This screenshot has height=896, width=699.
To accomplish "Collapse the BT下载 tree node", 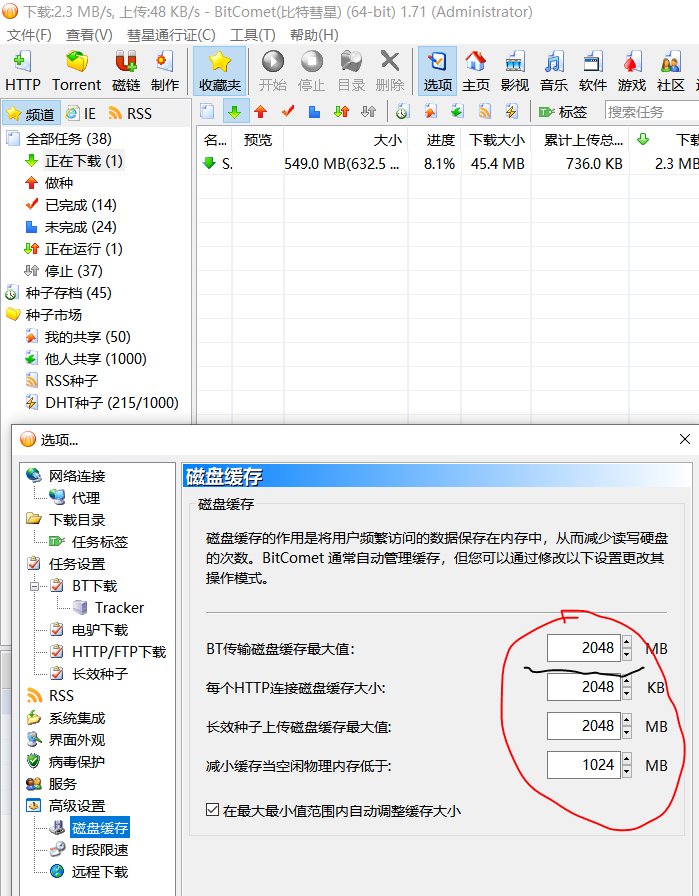I will (x=35, y=586).
